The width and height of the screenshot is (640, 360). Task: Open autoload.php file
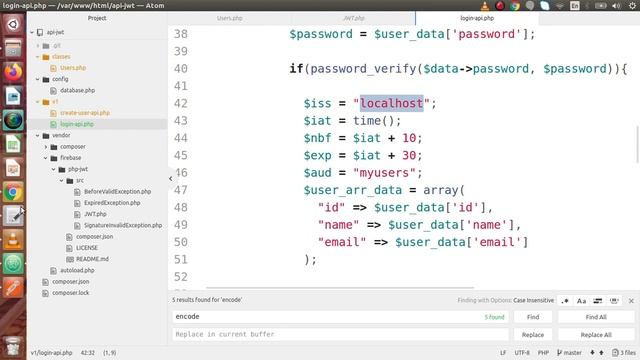[x=77, y=270]
